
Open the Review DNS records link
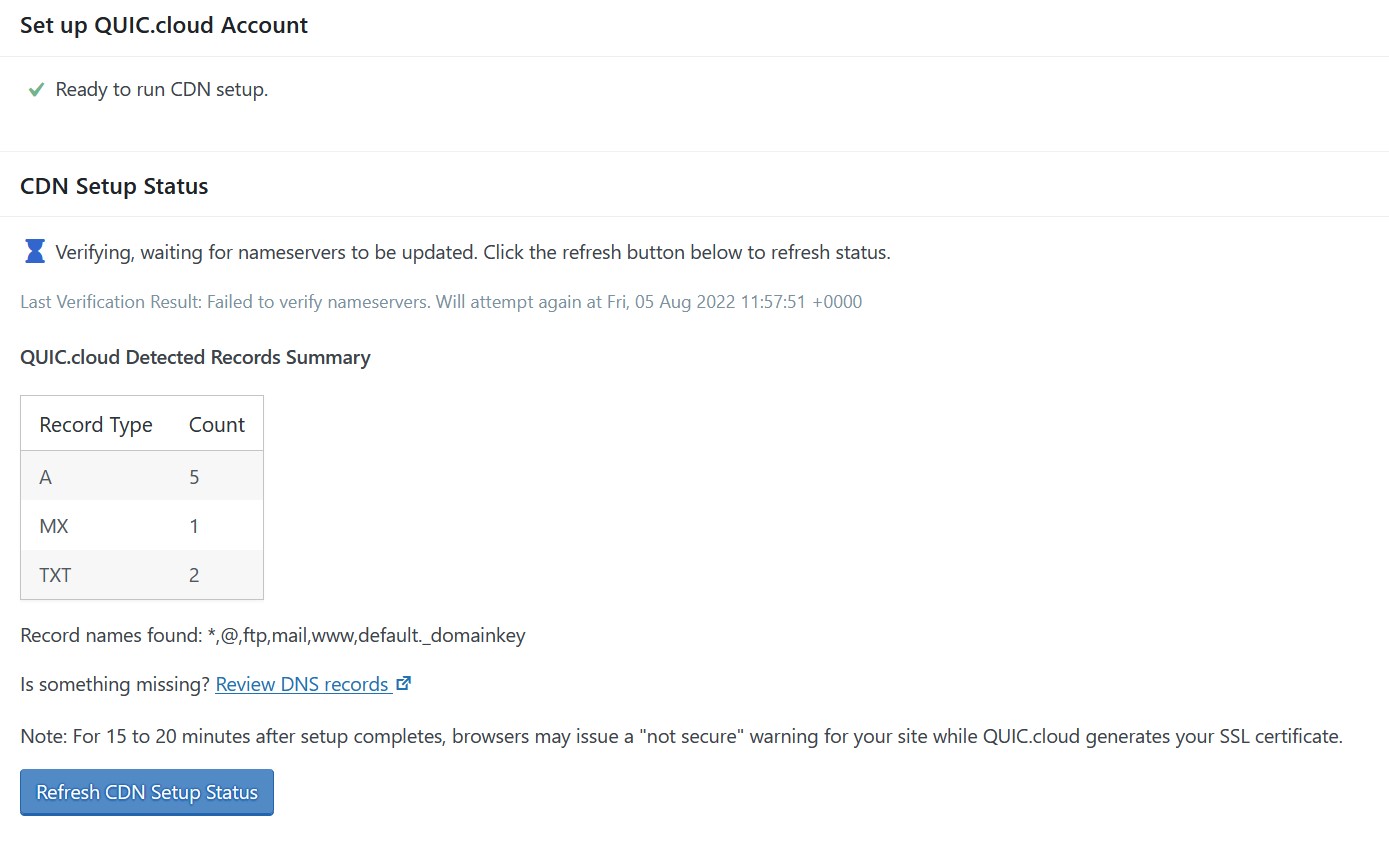pyautogui.click(x=301, y=685)
